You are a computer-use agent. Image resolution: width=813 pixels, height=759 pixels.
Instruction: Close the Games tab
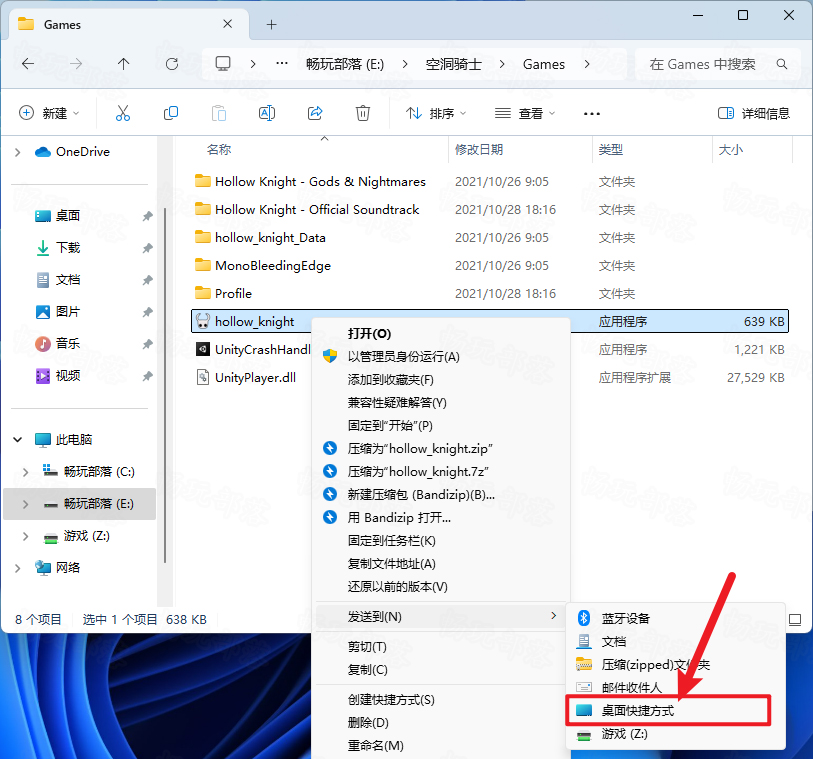[x=227, y=24]
